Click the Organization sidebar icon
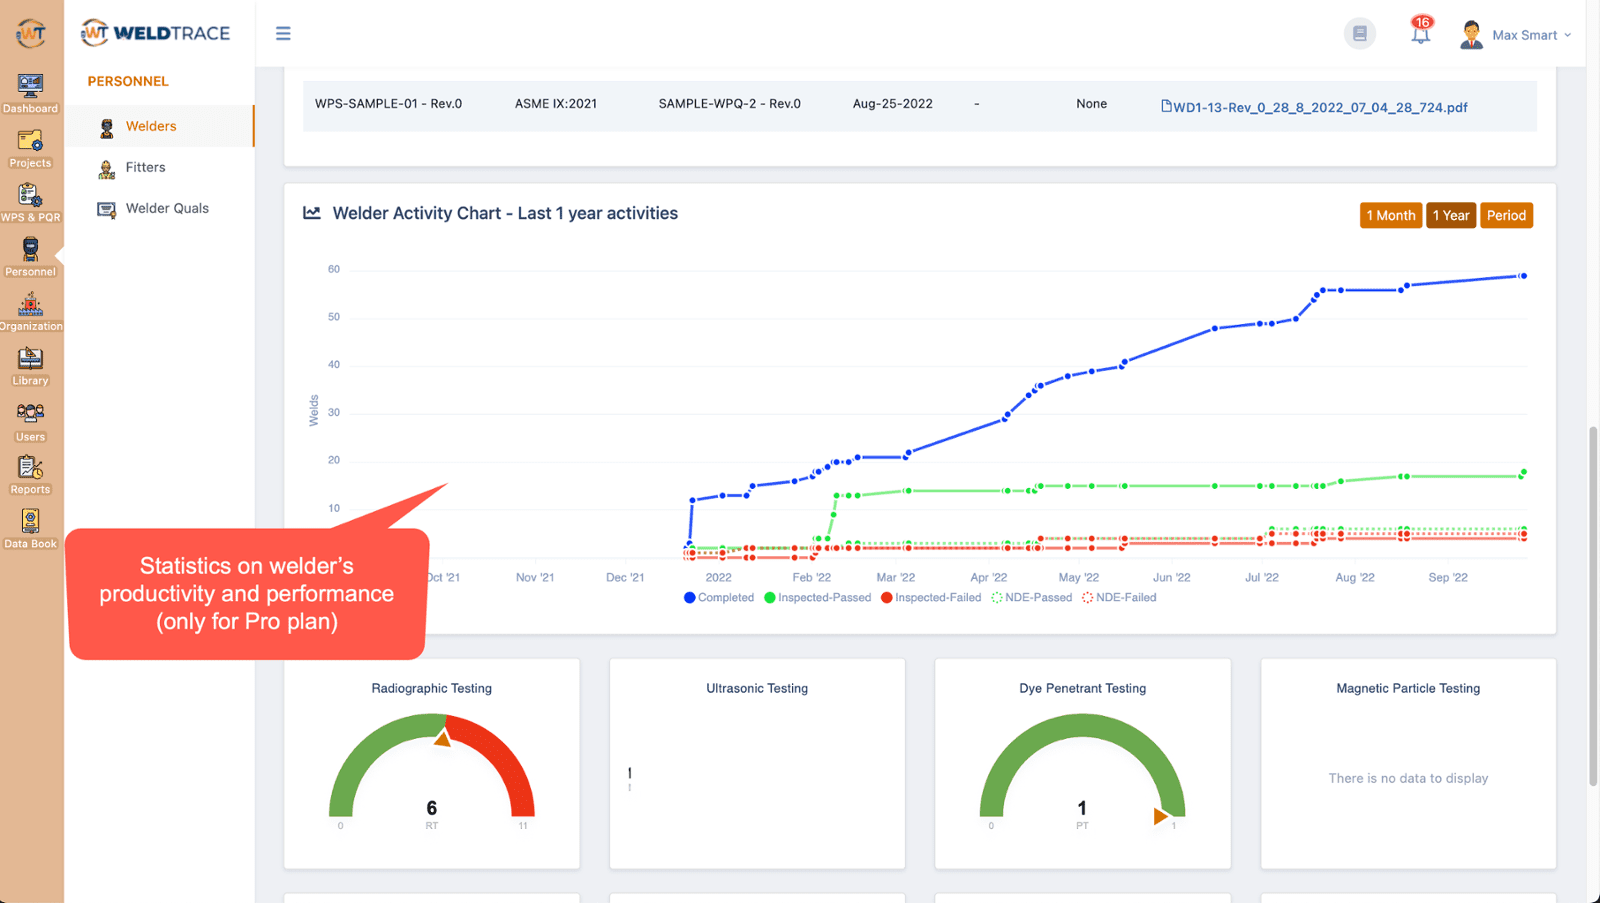 tap(30, 311)
